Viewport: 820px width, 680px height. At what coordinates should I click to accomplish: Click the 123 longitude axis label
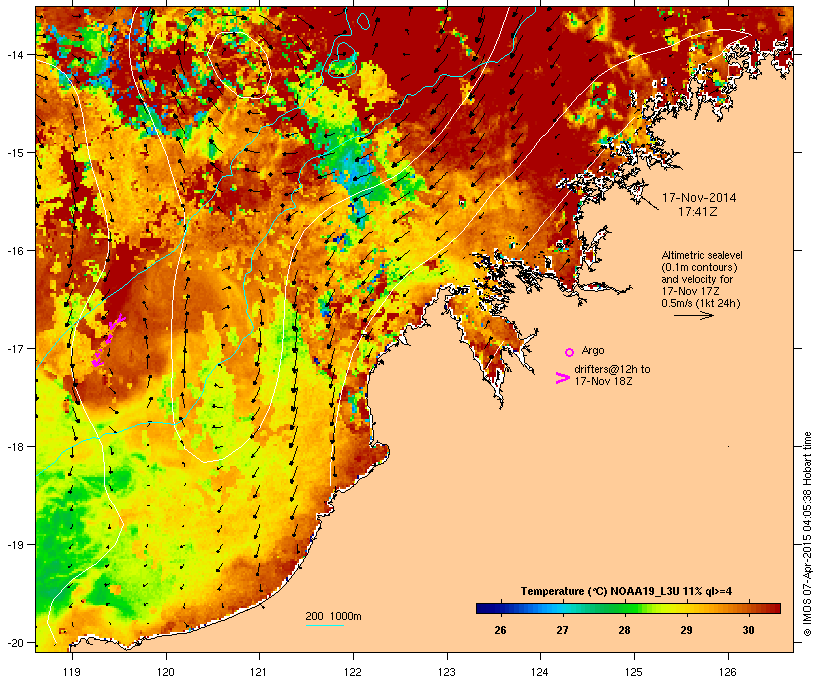(x=447, y=672)
